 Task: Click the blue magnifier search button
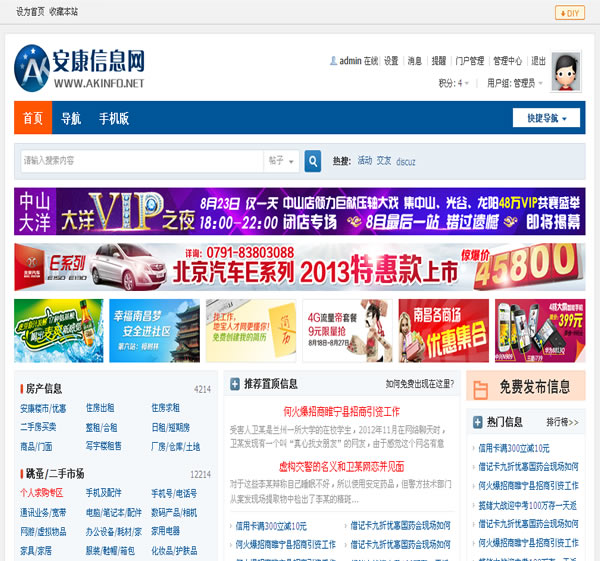pos(313,161)
